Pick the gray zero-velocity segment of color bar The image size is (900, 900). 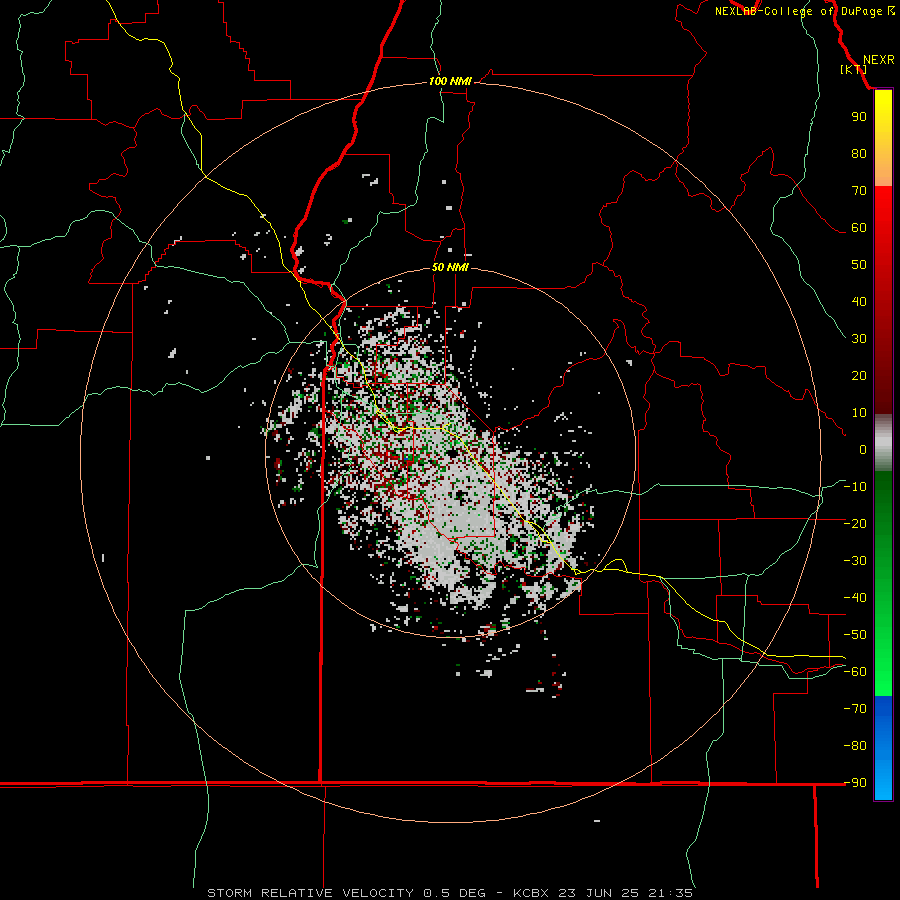coord(883,443)
